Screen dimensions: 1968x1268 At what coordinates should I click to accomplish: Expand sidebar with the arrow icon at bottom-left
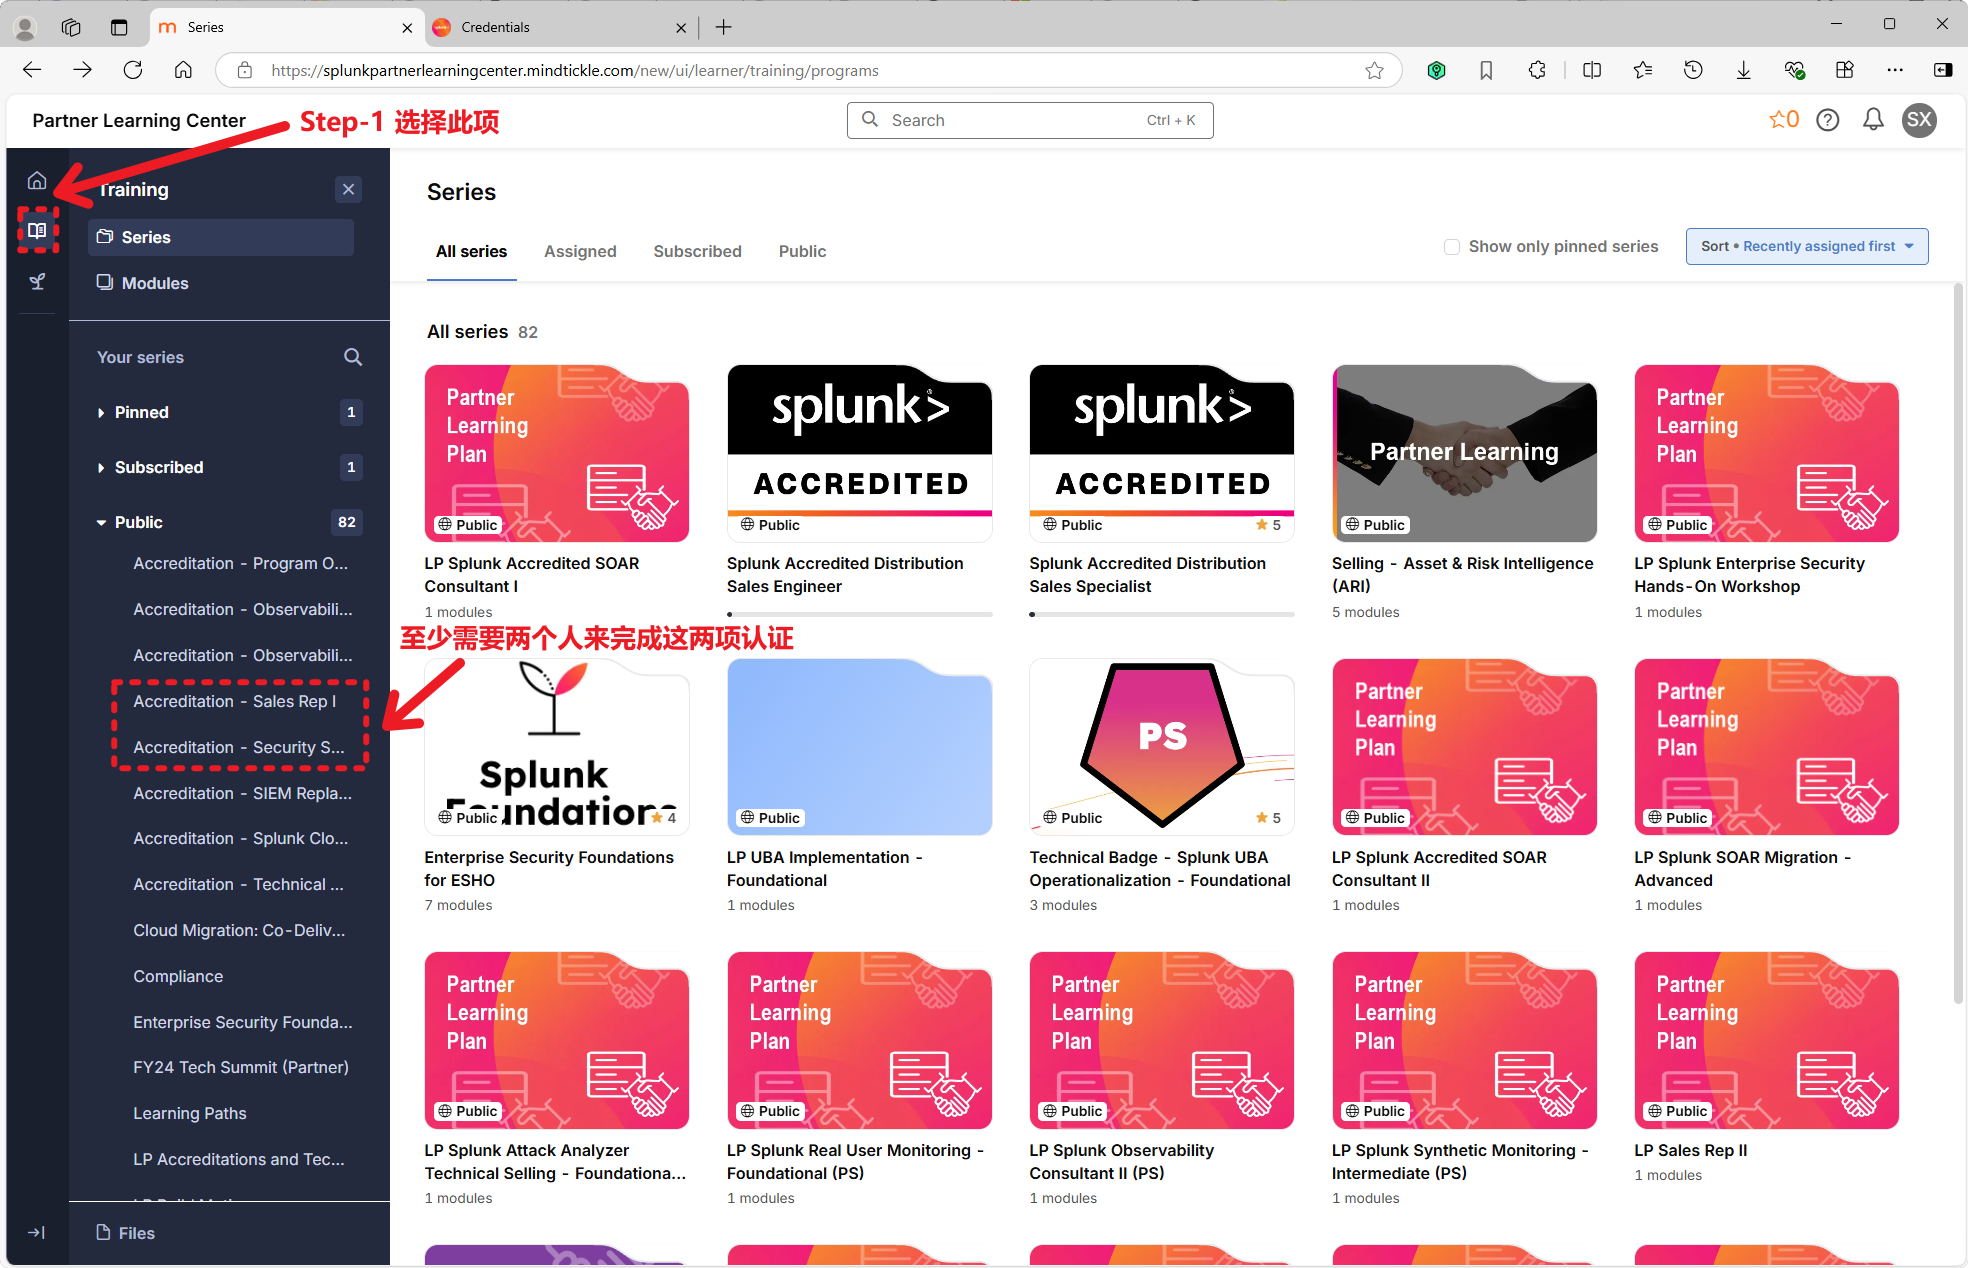coord(36,1232)
